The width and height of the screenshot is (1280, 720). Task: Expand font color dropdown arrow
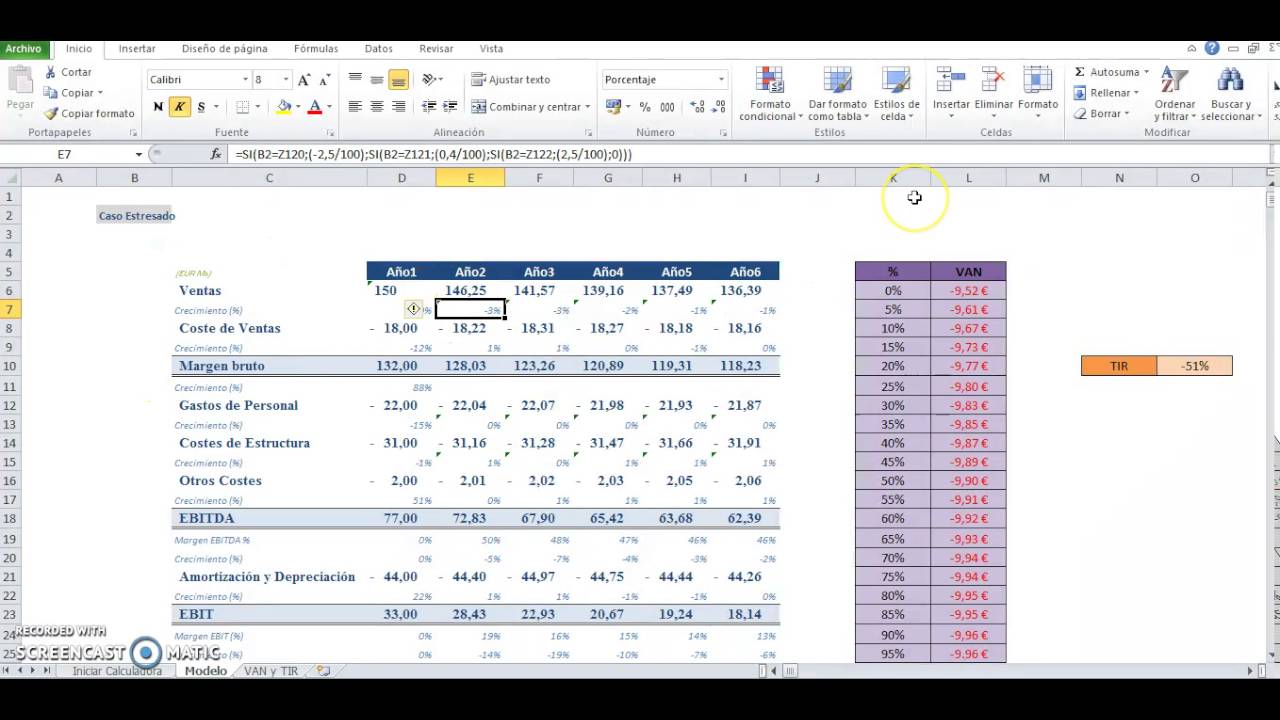329,107
